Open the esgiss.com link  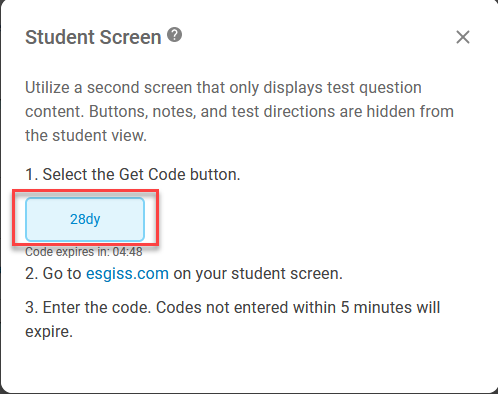point(127,274)
